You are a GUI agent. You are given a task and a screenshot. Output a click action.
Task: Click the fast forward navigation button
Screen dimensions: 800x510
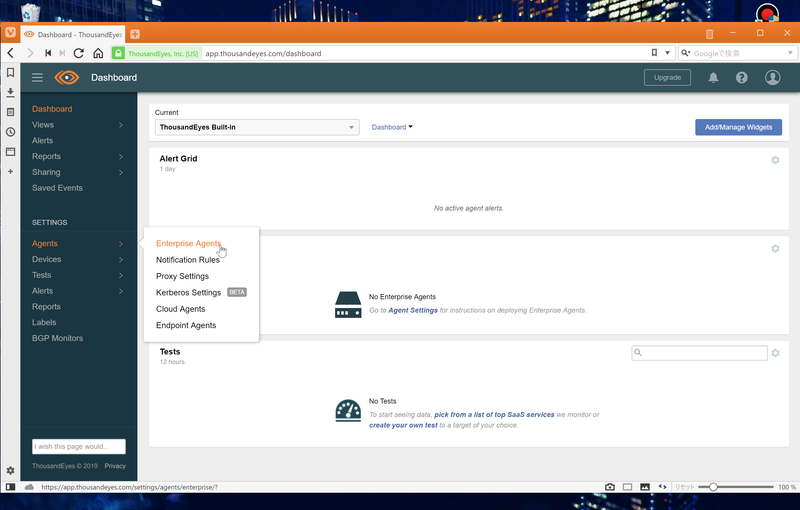[62, 53]
